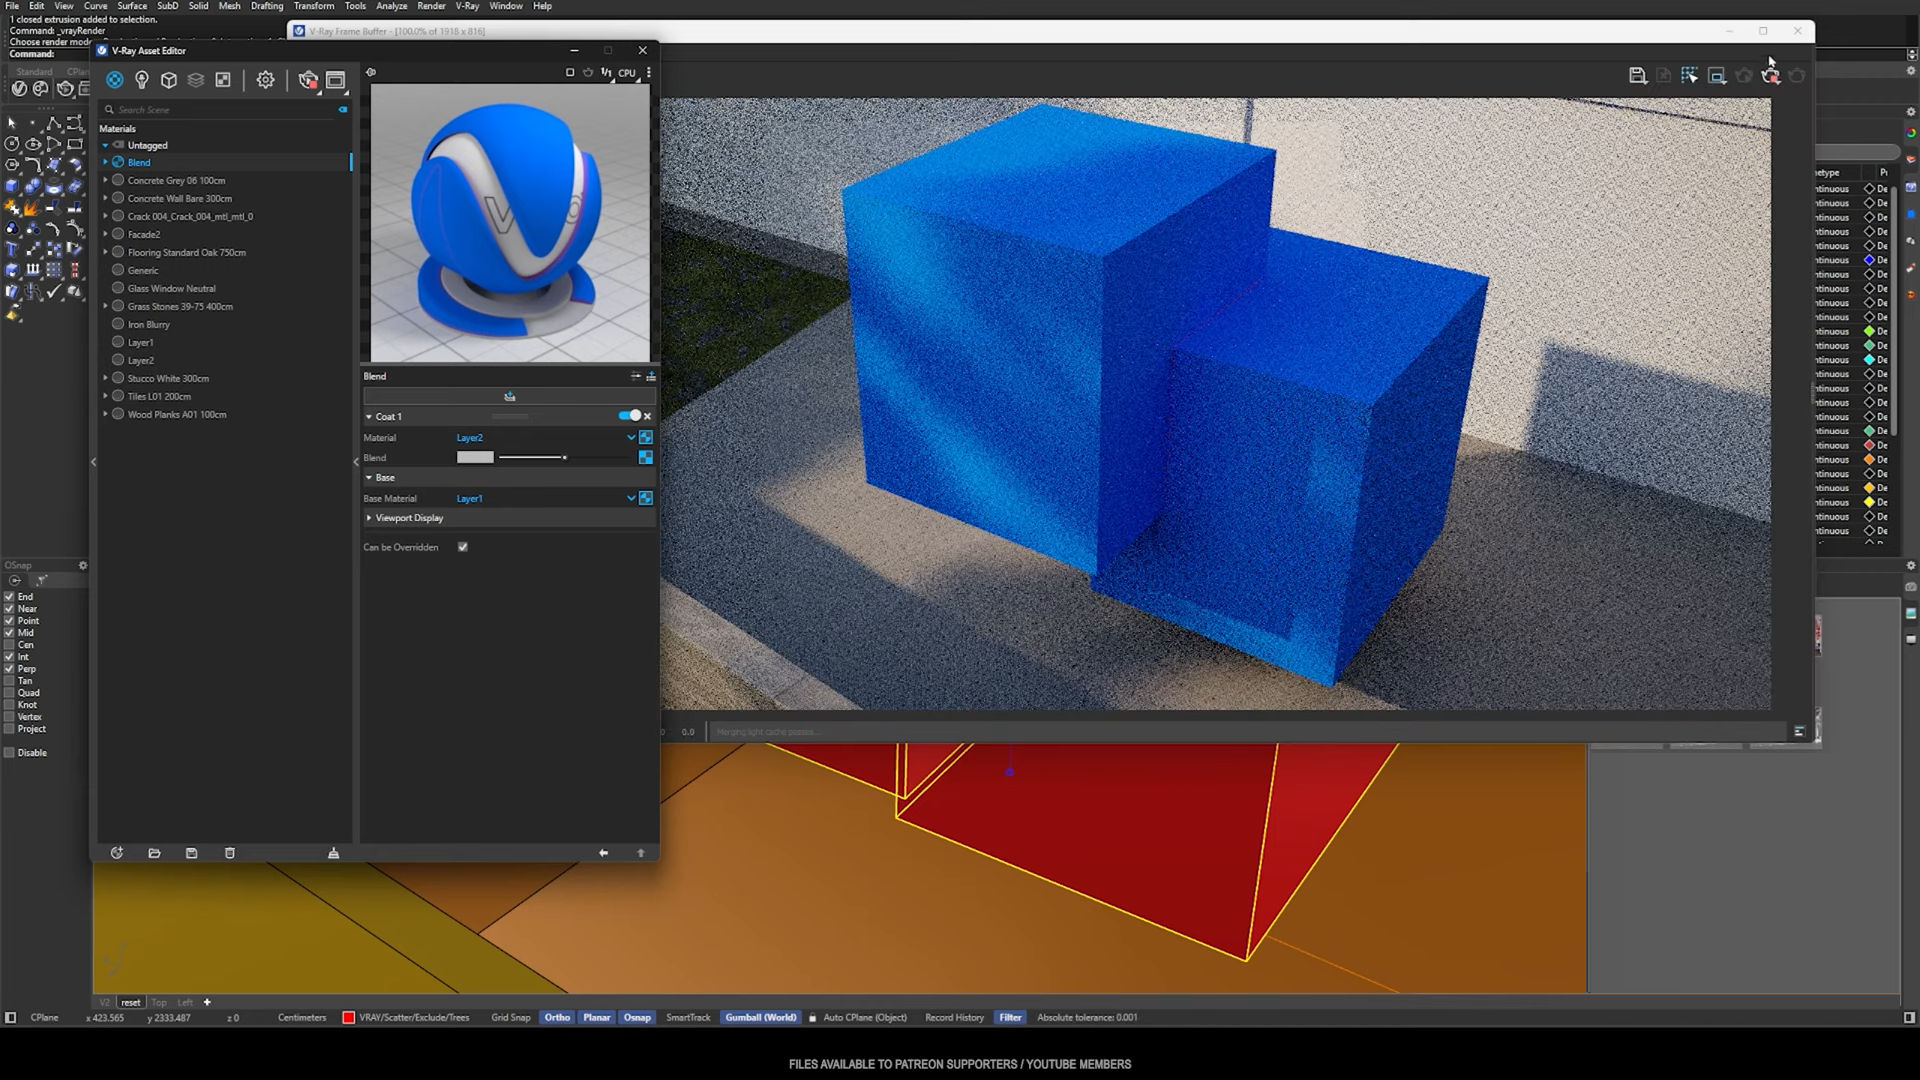
Task: Click the Blend amount gray color swatch
Action: (x=475, y=457)
